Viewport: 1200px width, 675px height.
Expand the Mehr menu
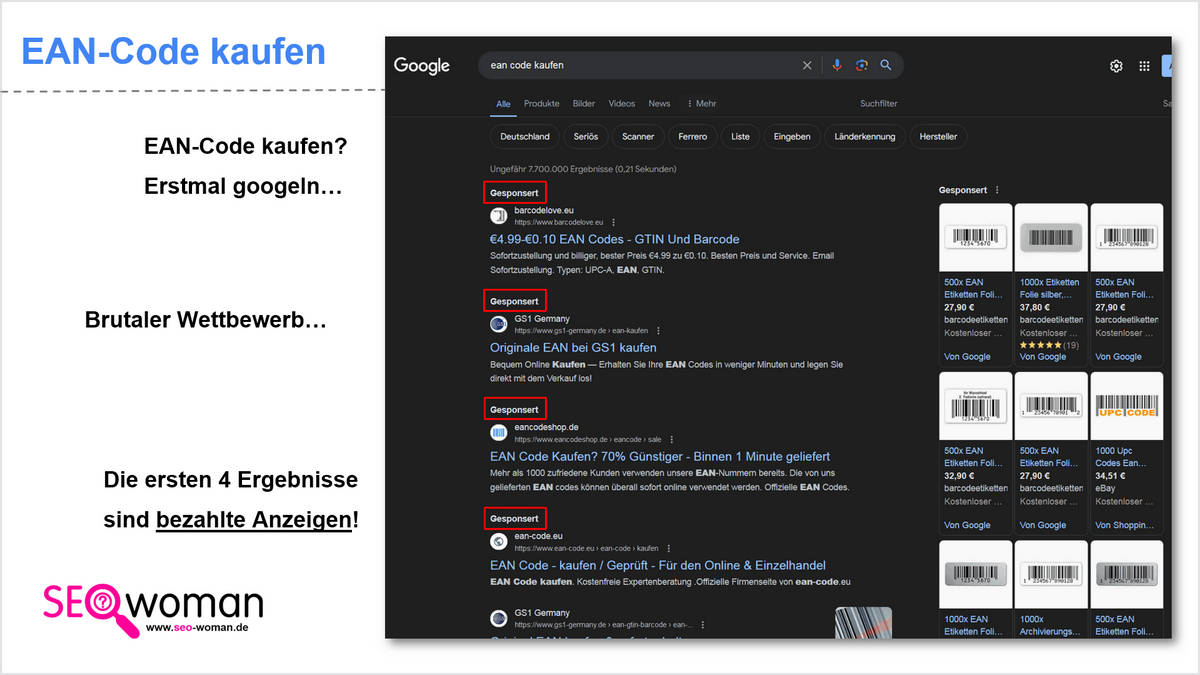701,104
